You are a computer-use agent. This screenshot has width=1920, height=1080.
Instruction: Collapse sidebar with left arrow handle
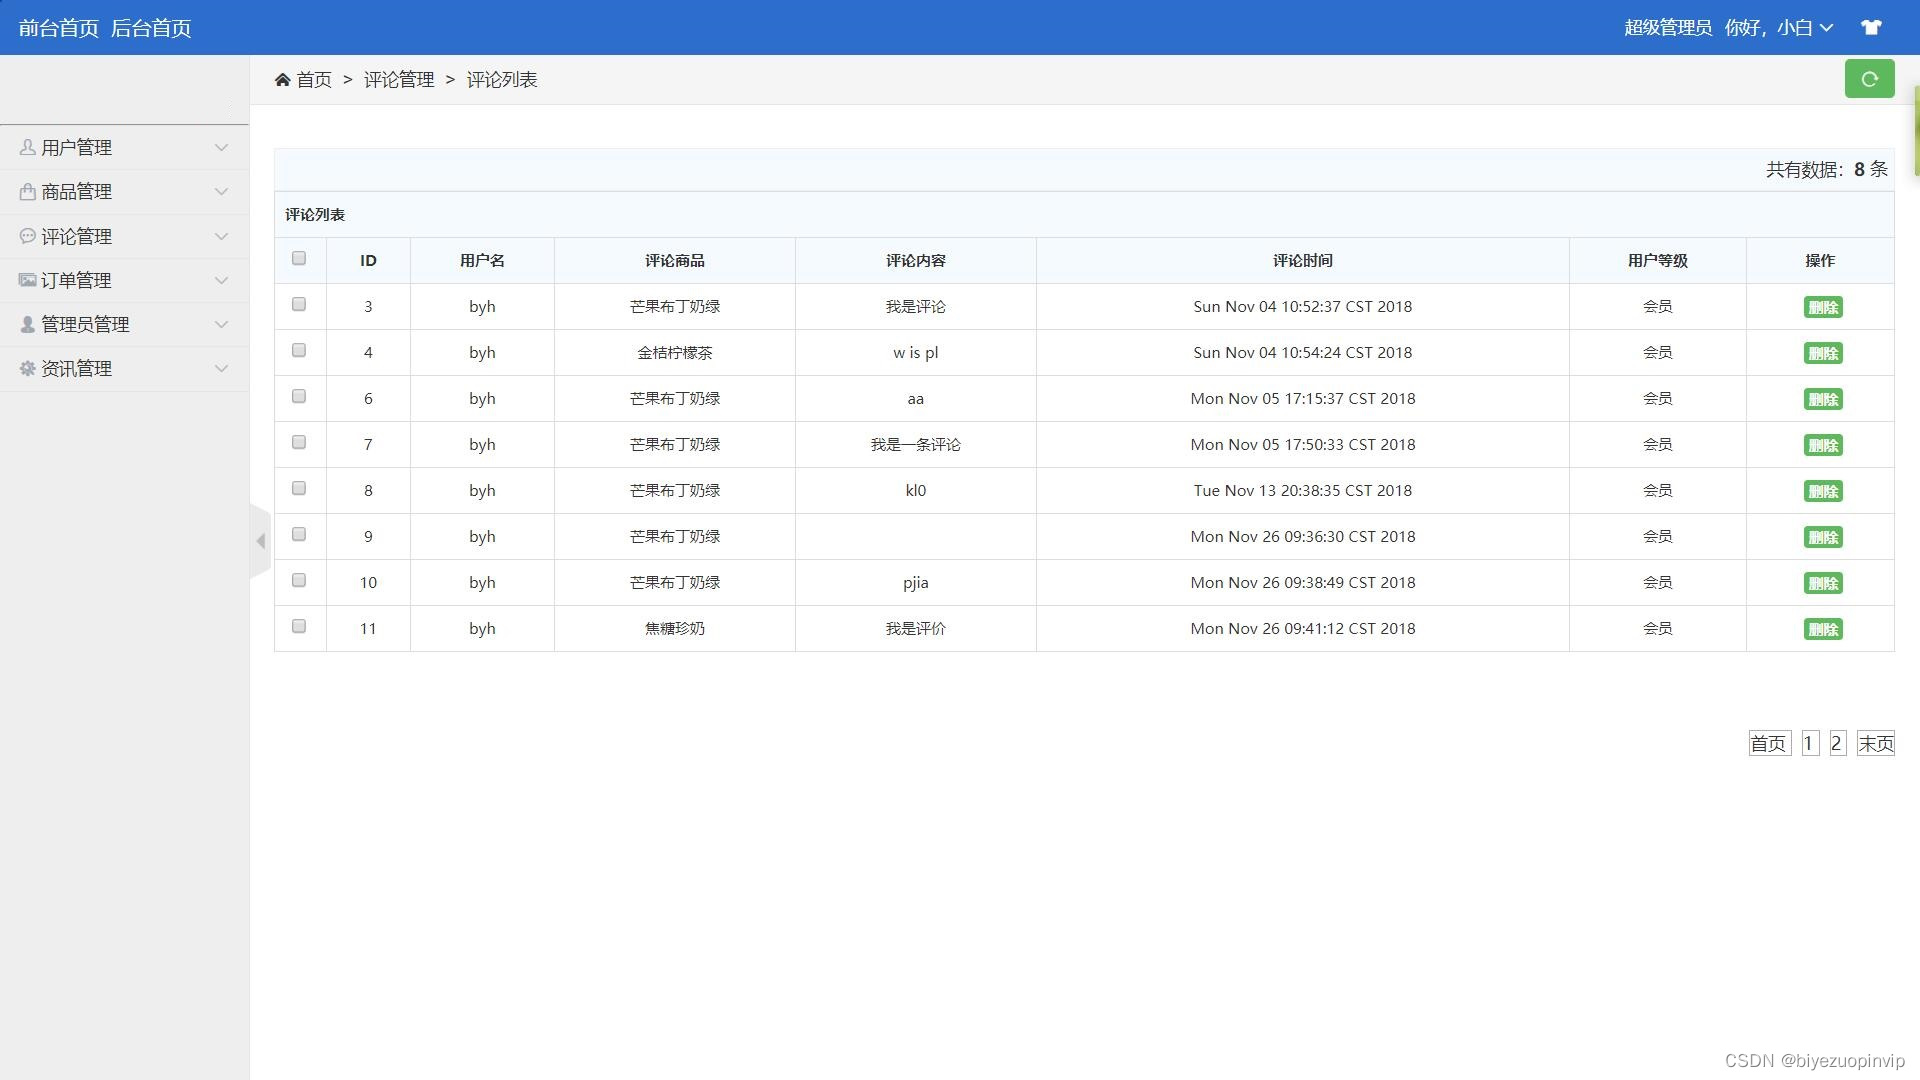260,541
